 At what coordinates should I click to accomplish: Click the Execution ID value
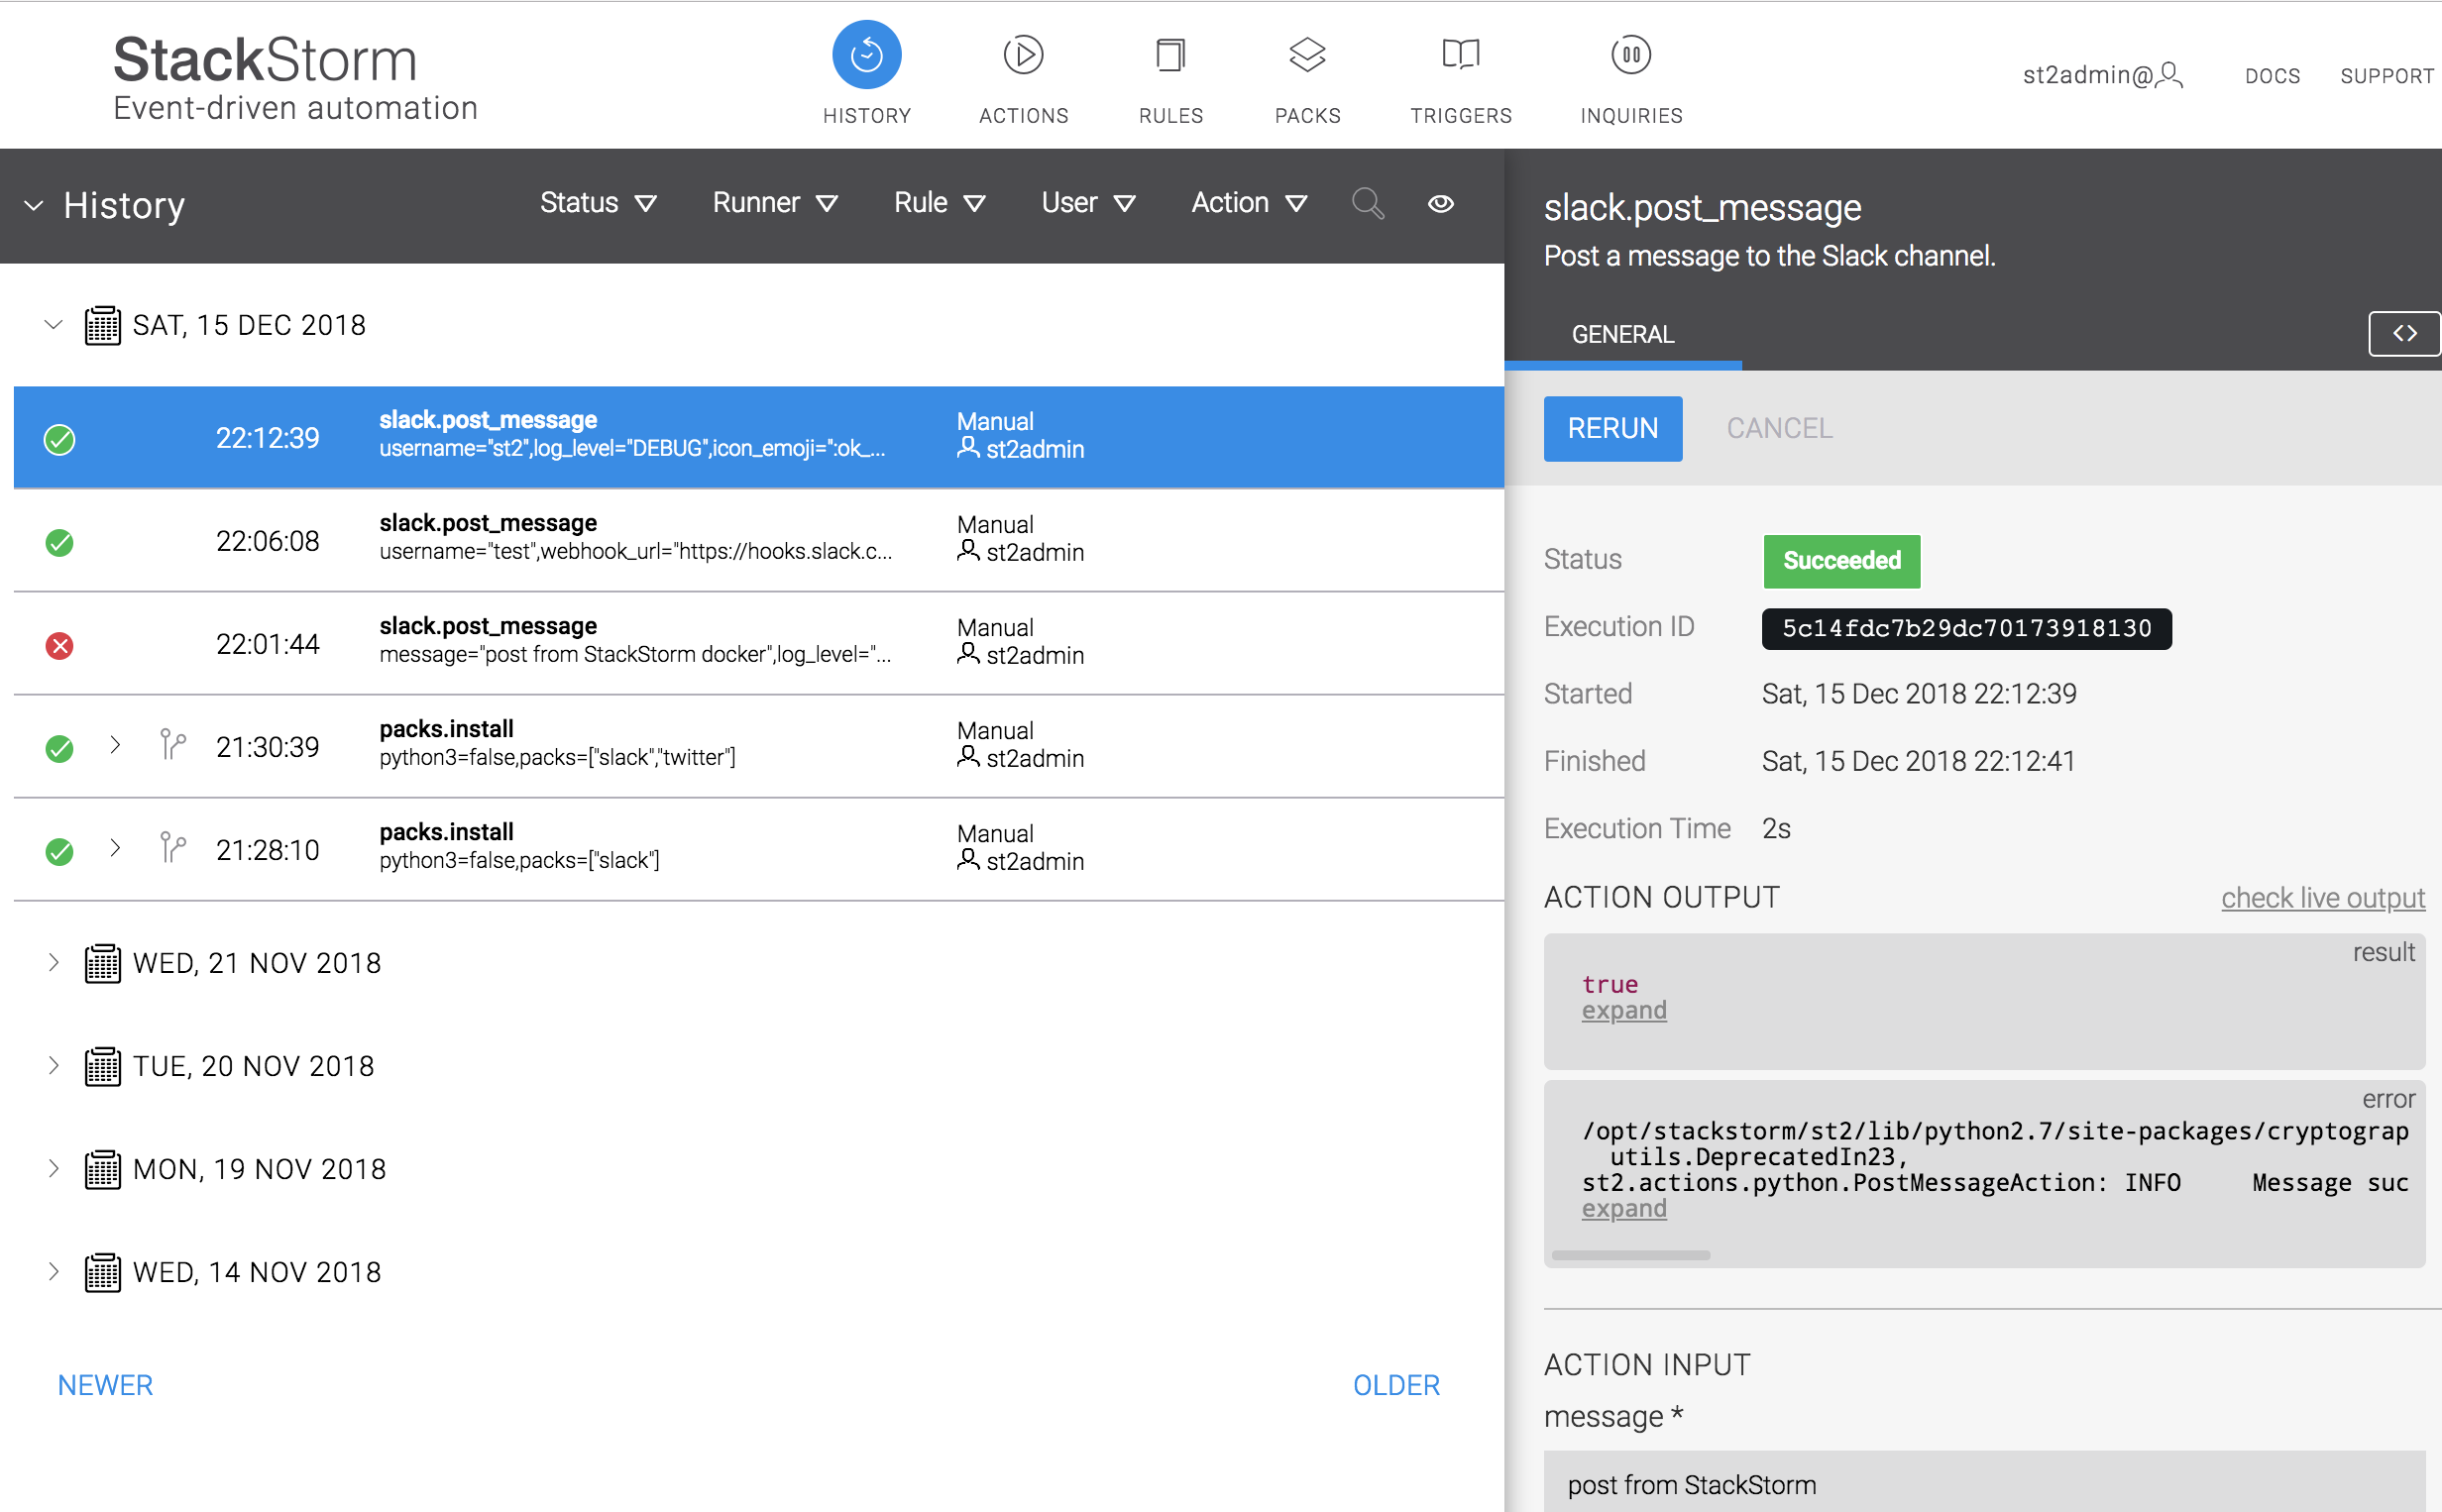click(x=1965, y=628)
